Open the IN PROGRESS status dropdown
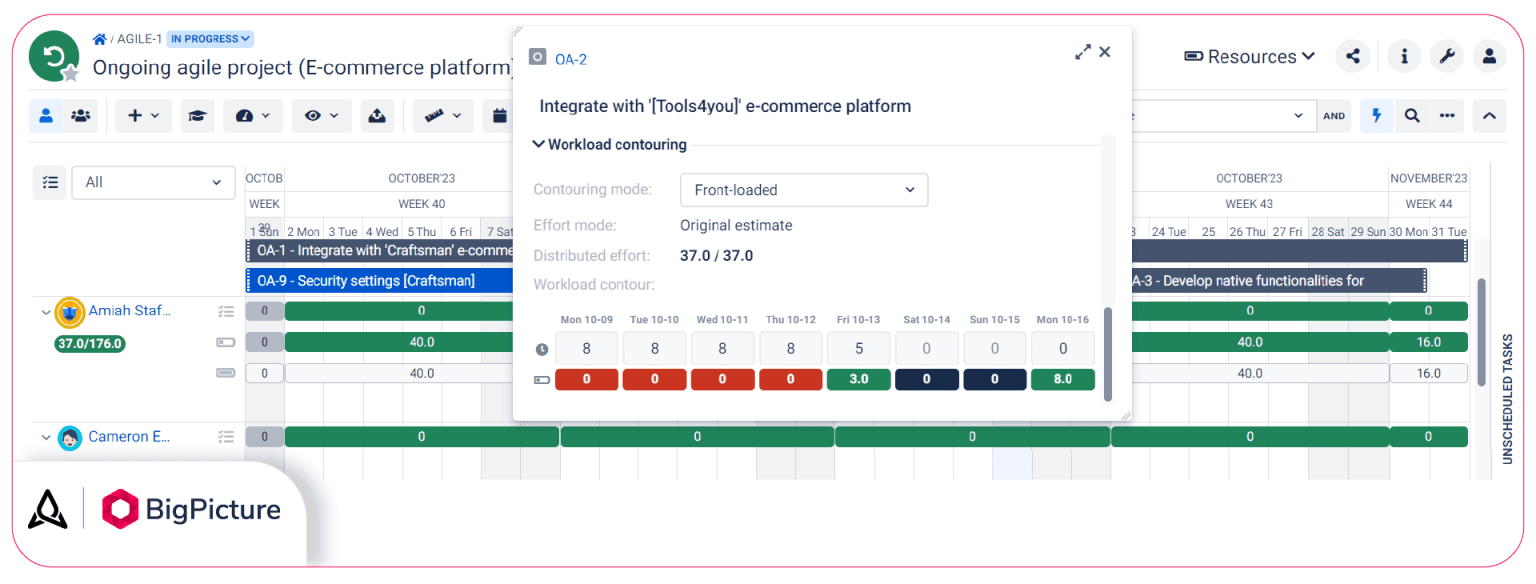This screenshot has width=1536, height=584. click(x=210, y=39)
